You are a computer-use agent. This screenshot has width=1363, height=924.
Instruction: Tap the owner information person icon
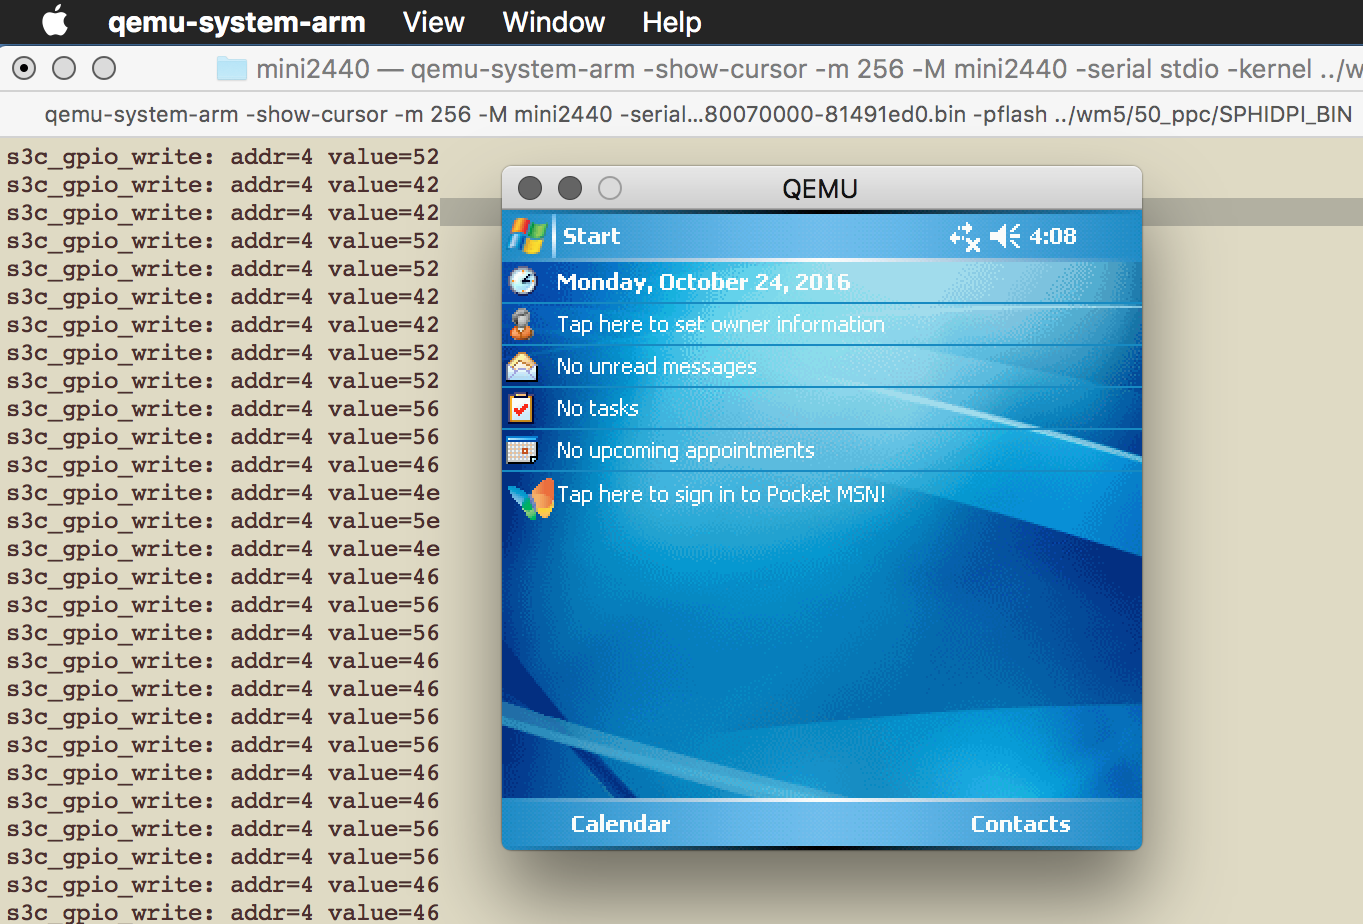(x=522, y=324)
